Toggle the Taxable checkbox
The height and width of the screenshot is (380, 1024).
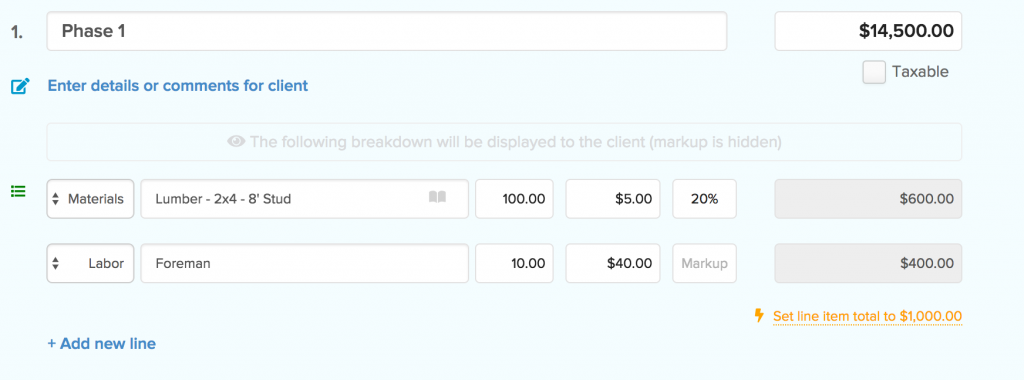click(x=874, y=72)
